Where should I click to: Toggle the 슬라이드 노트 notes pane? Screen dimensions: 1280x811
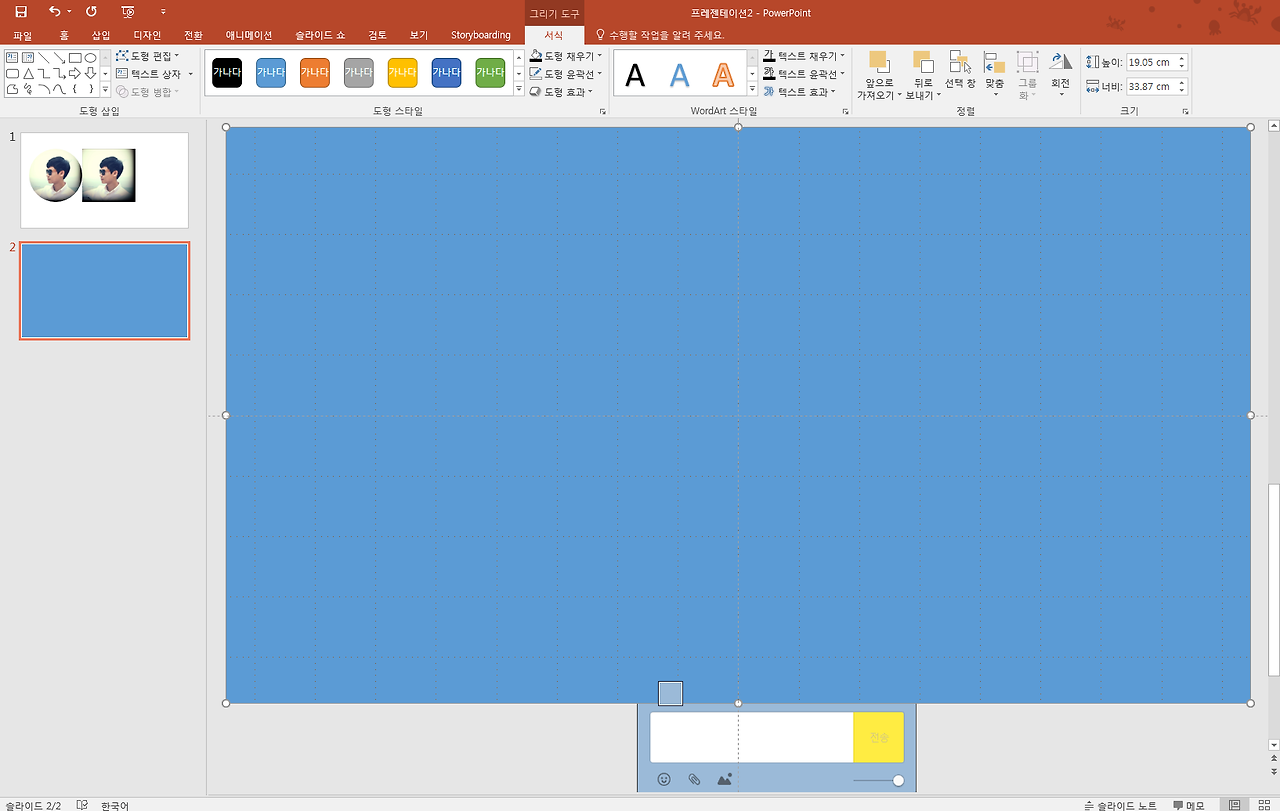coord(1120,805)
